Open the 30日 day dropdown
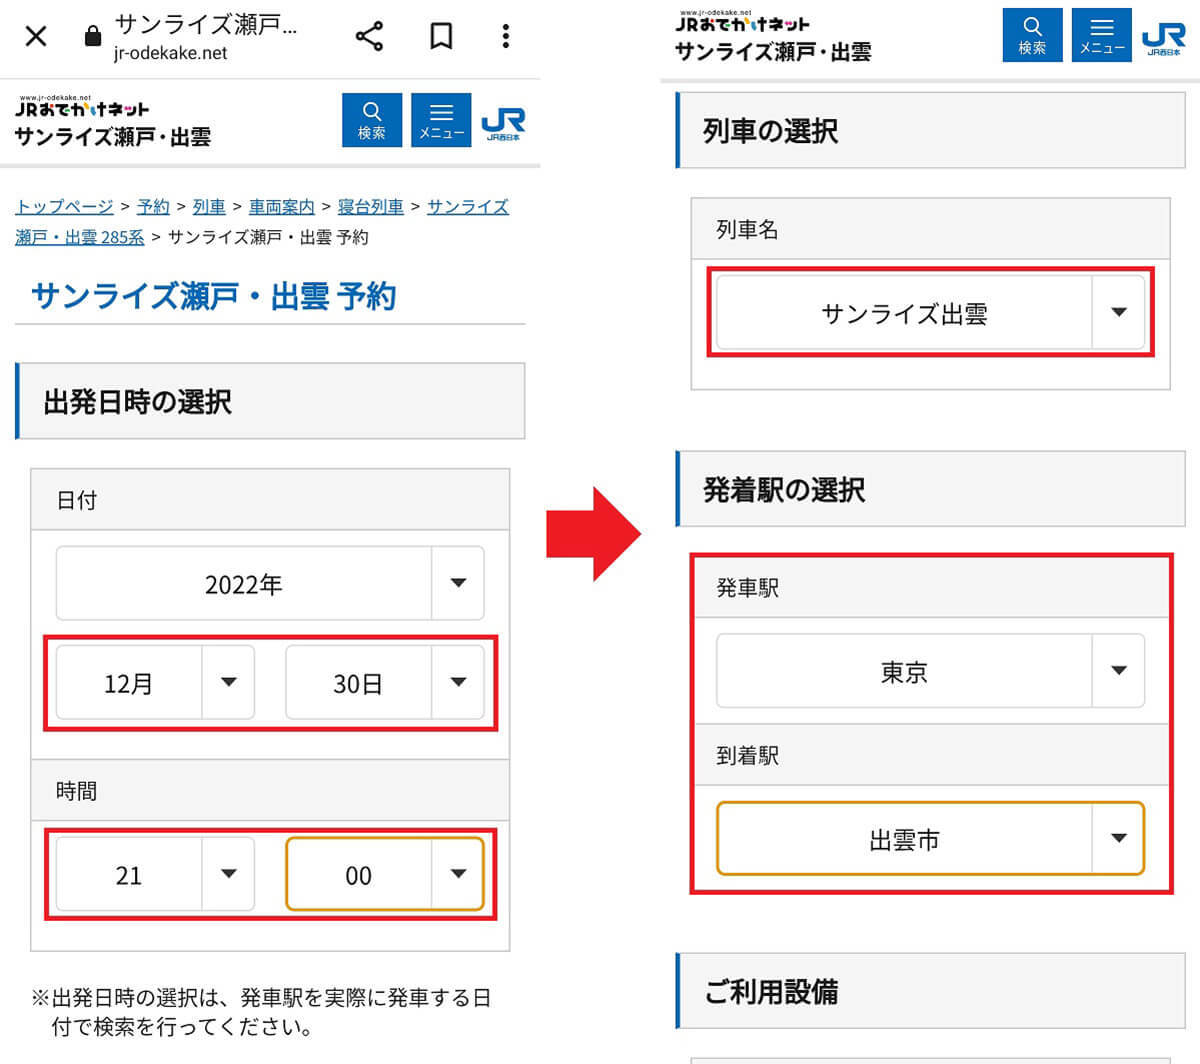Image resolution: width=1200 pixels, height=1064 pixels. [x=385, y=683]
